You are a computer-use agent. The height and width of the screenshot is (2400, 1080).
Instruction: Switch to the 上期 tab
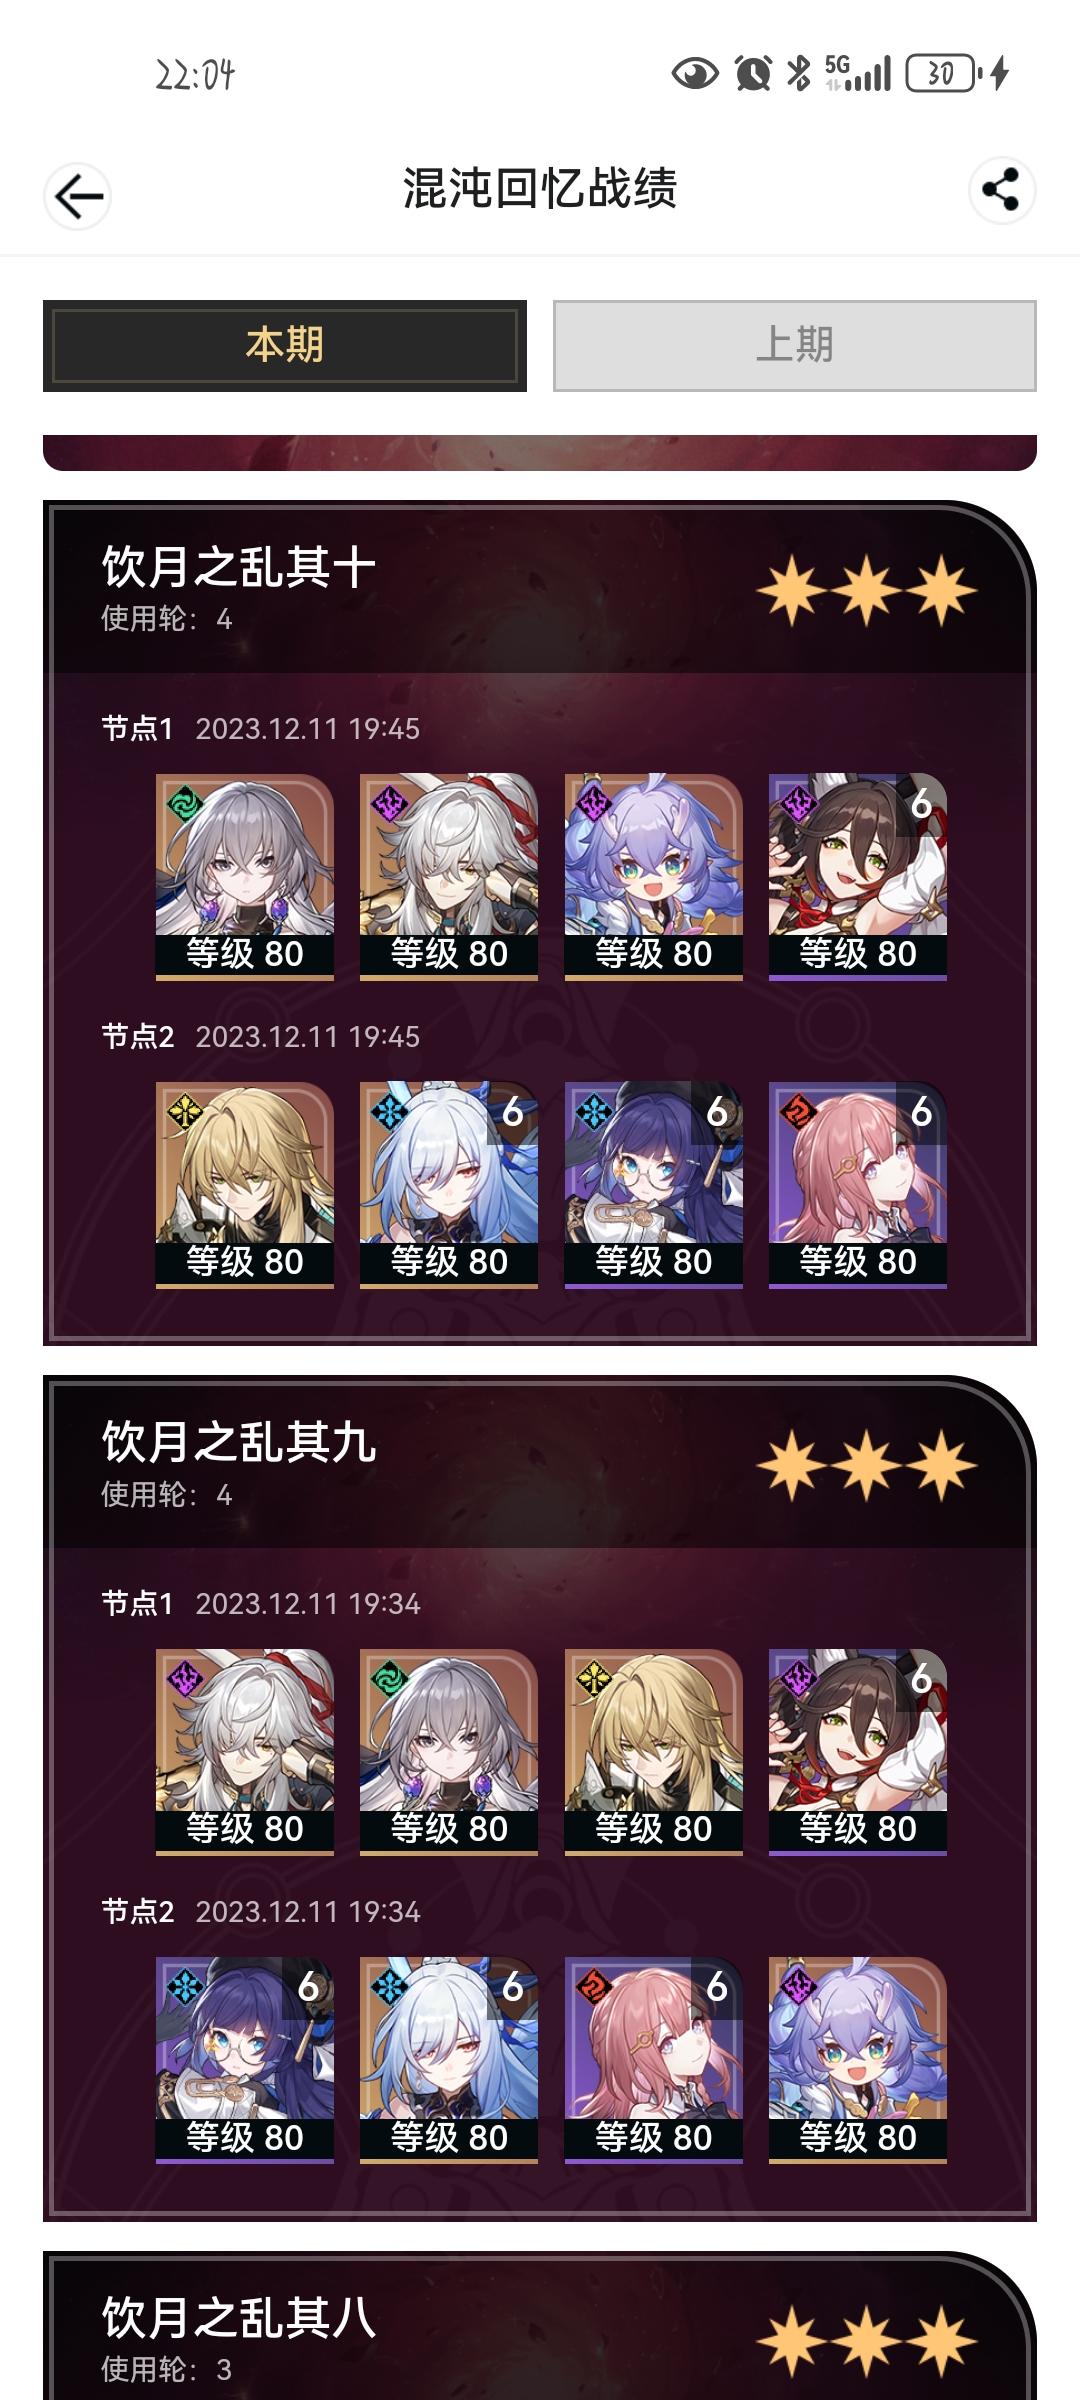pyautogui.click(x=795, y=345)
